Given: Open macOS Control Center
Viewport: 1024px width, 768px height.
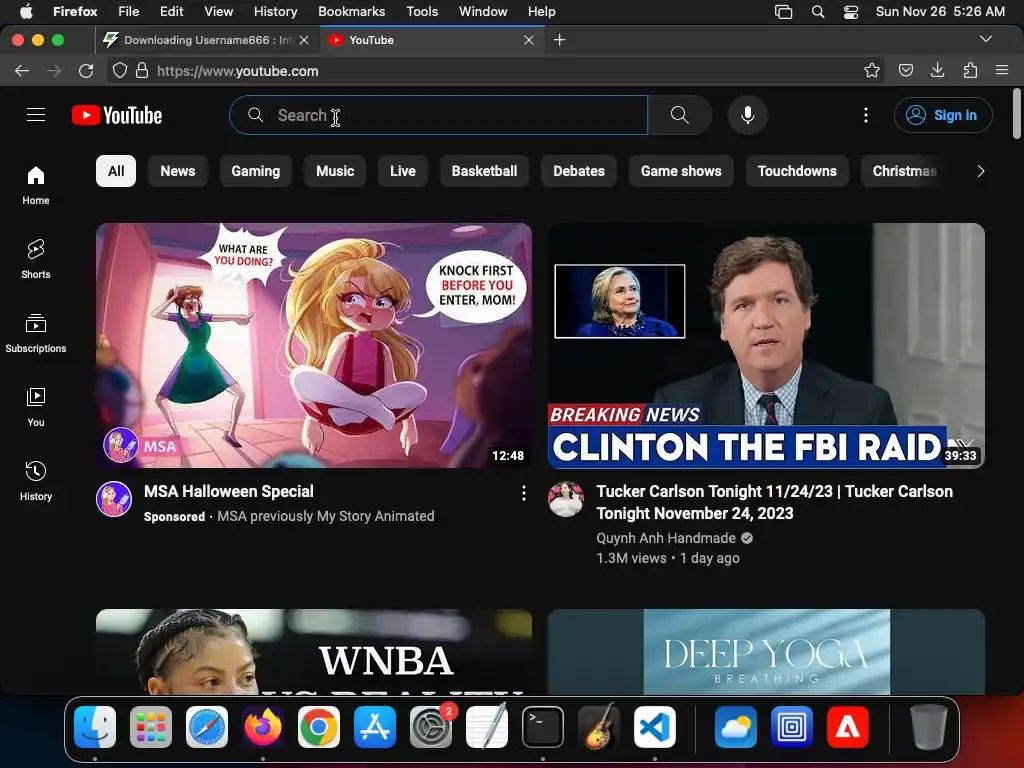Looking at the screenshot, I should point(851,12).
